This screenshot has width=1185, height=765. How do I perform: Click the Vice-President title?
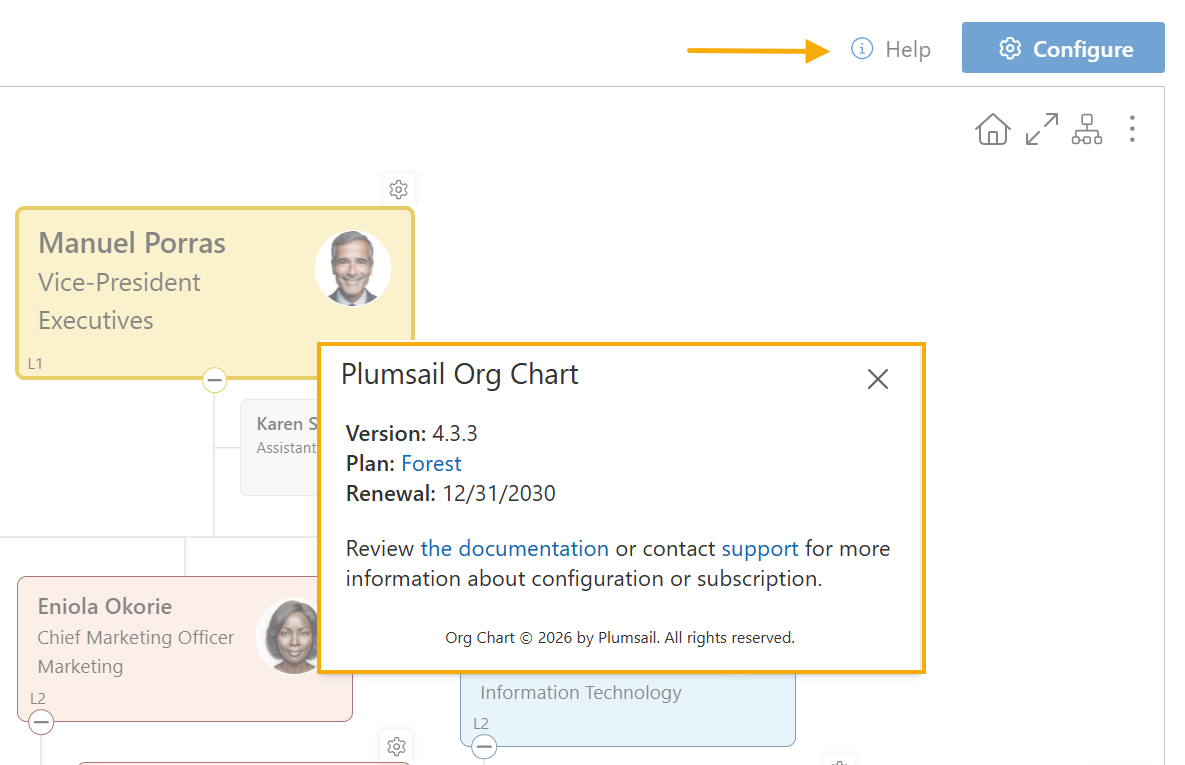pyautogui.click(x=119, y=283)
